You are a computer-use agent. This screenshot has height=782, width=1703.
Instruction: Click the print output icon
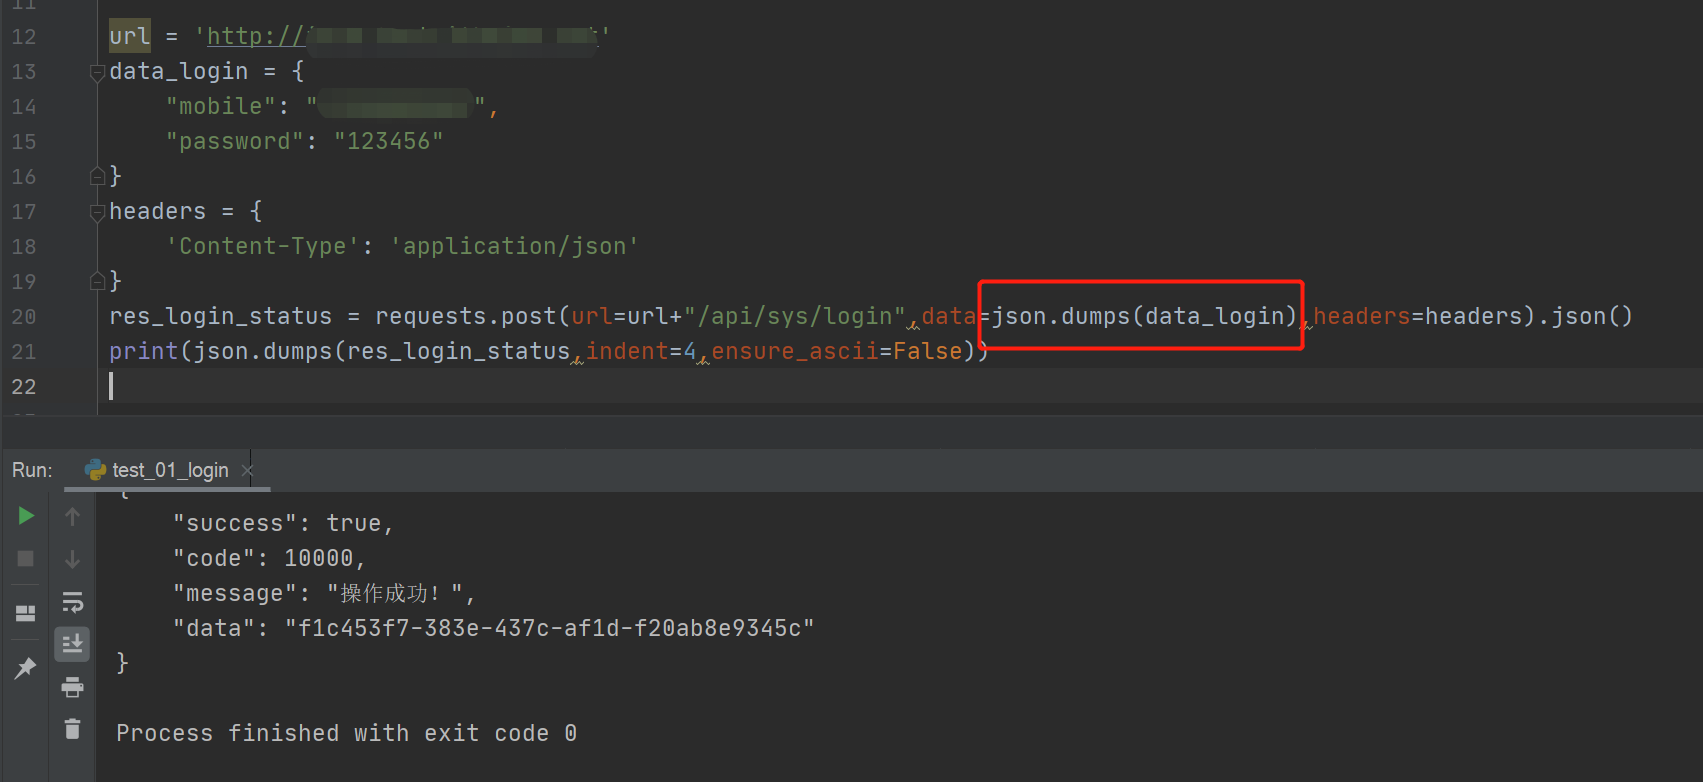click(72, 687)
